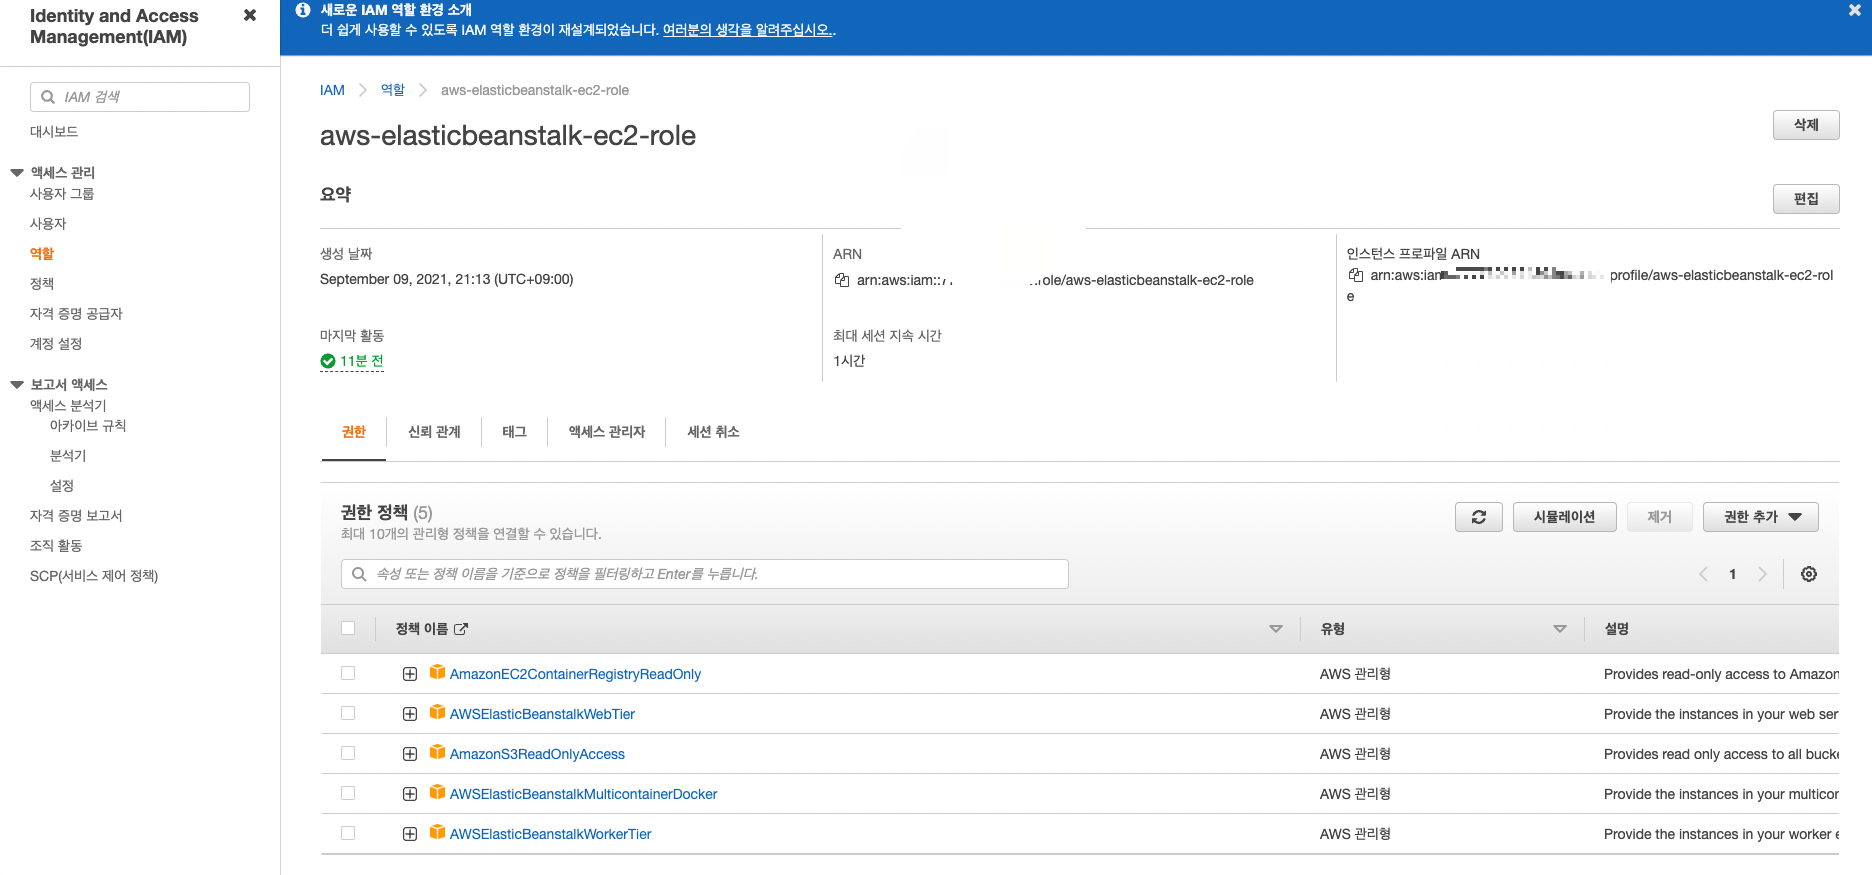Check the AWSElasticBeanstalkMulticontainerDocker row checkbox

[x=348, y=793]
